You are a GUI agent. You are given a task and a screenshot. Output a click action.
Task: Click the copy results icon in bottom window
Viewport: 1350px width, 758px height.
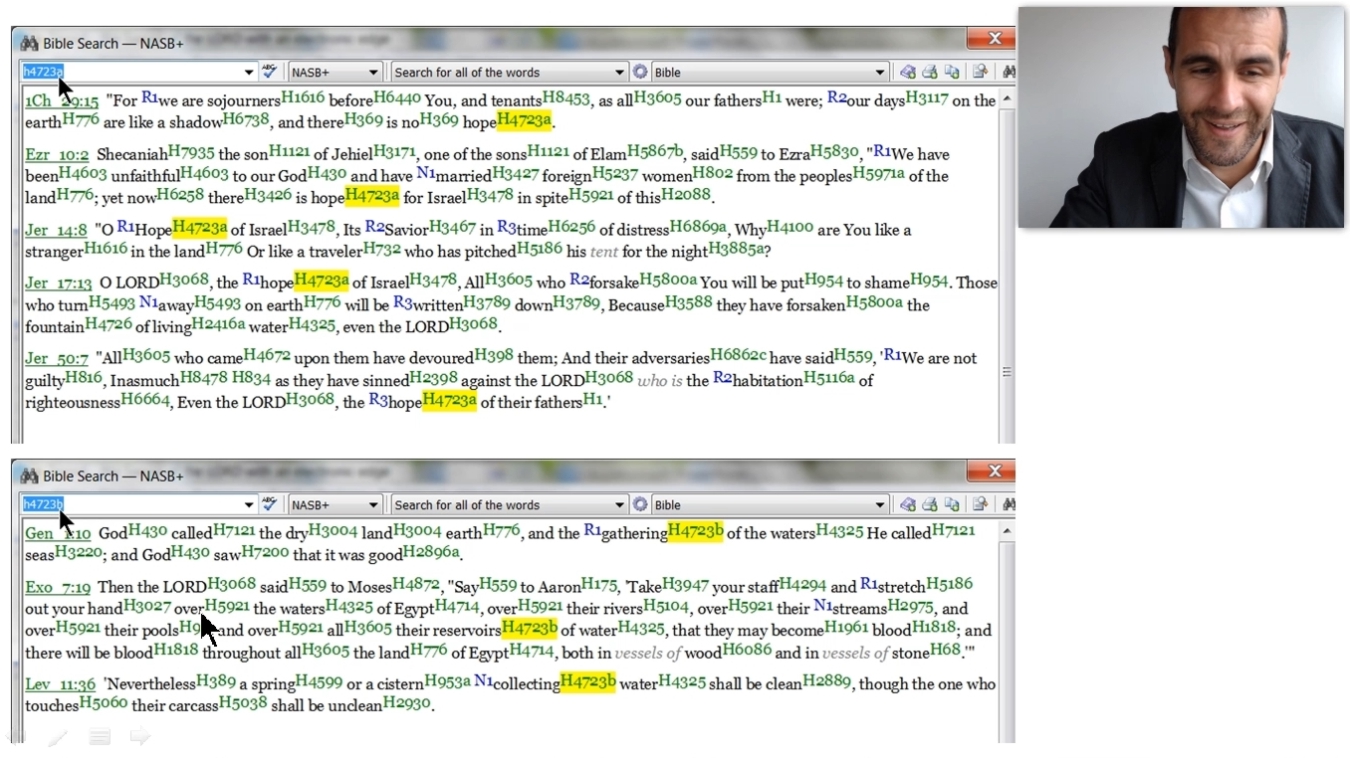(952, 505)
